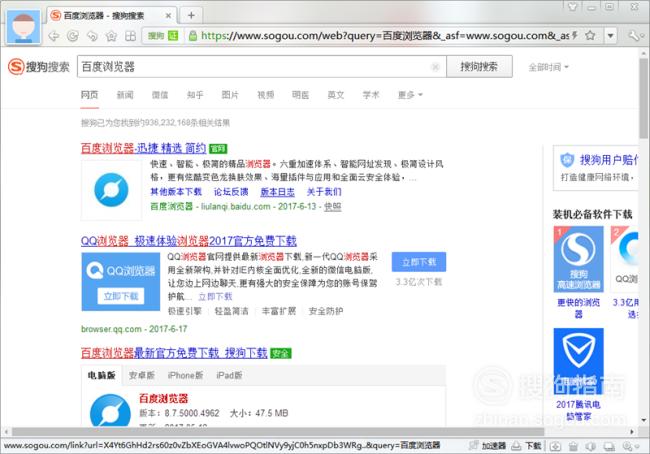
Task: Switch to the 明医 search tab
Action: [x=301, y=95]
